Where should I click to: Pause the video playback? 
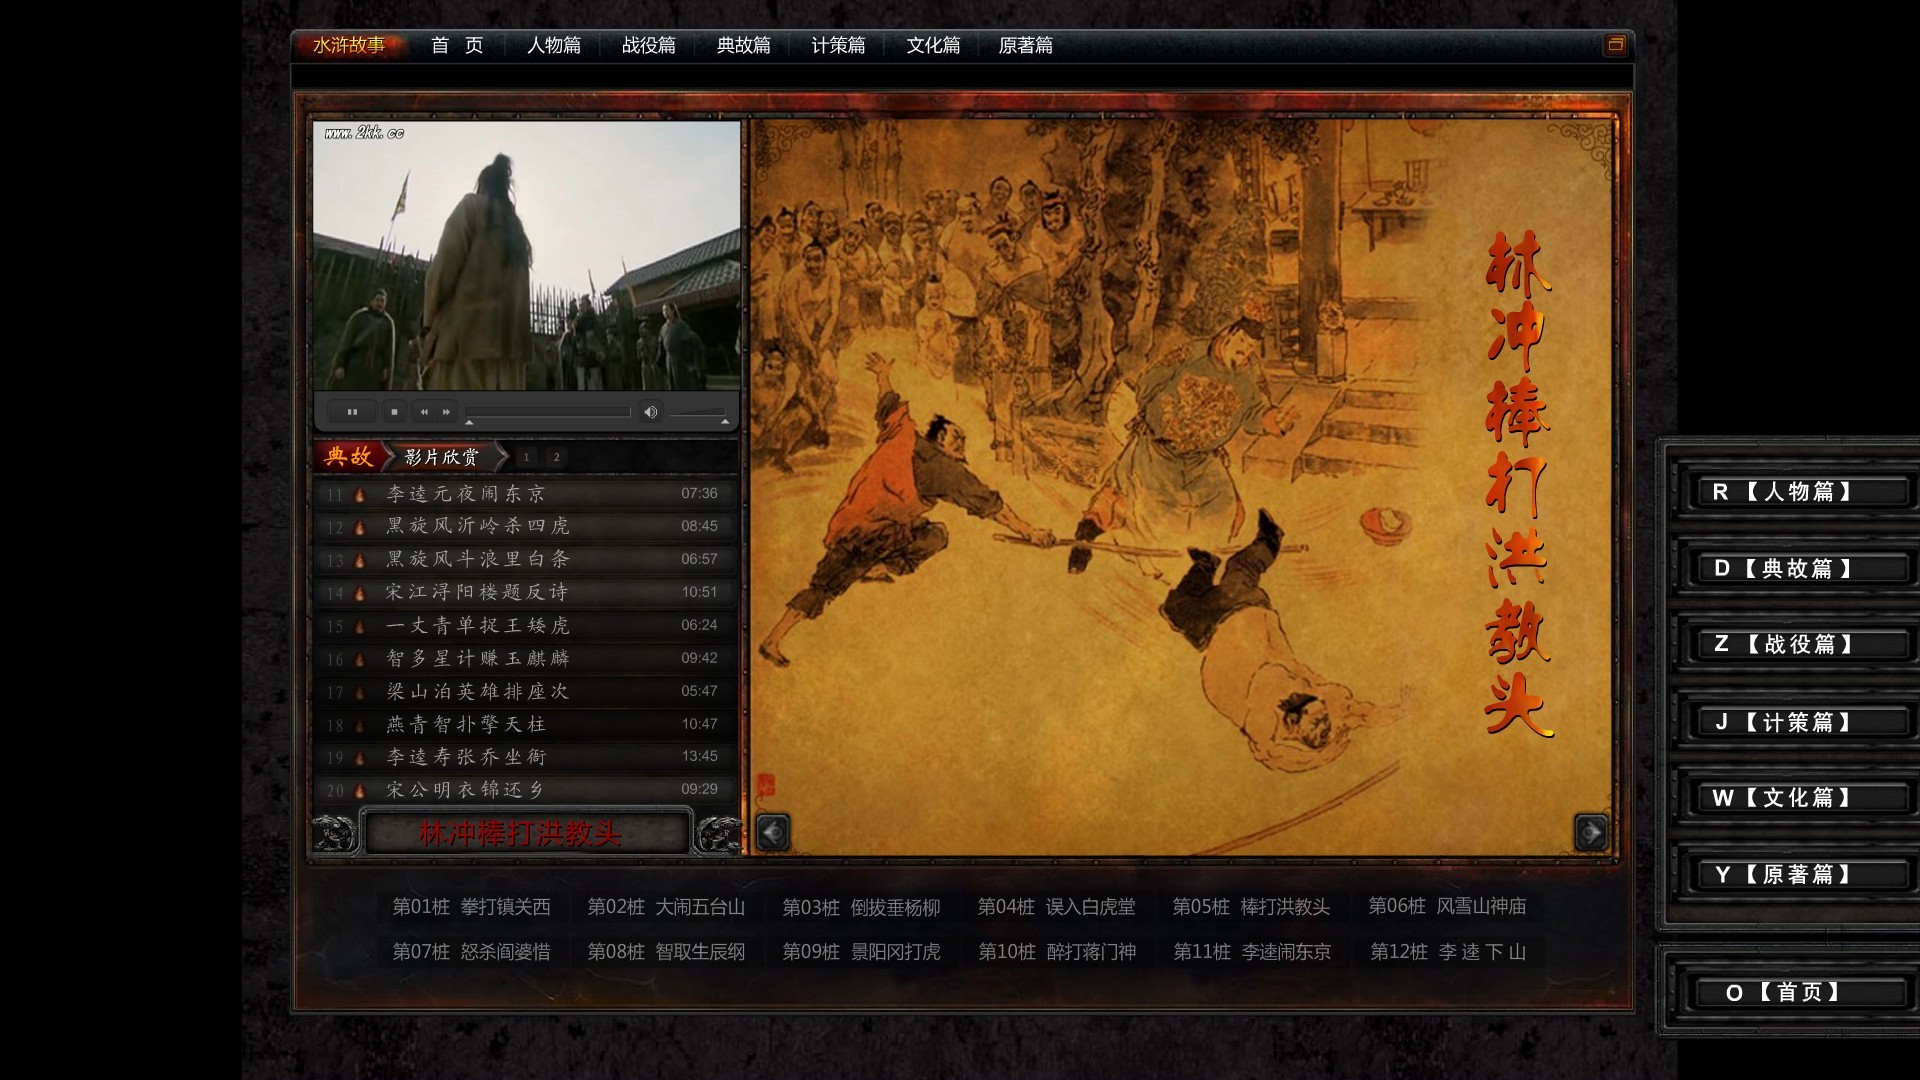tap(352, 412)
